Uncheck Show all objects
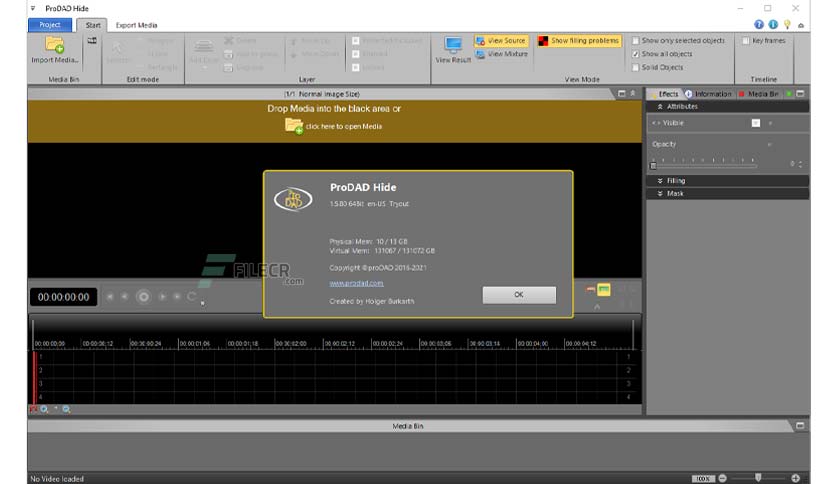 click(x=636, y=54)
